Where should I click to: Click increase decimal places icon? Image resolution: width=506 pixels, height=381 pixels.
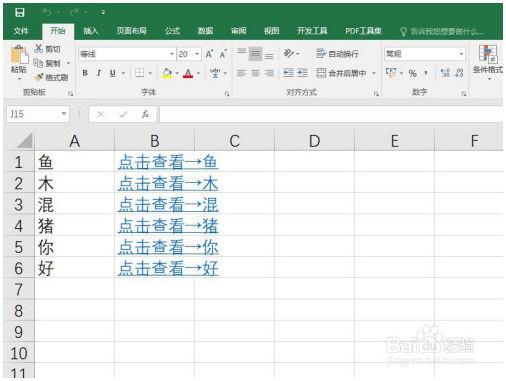pyautogui.click(x=445, y=73)
